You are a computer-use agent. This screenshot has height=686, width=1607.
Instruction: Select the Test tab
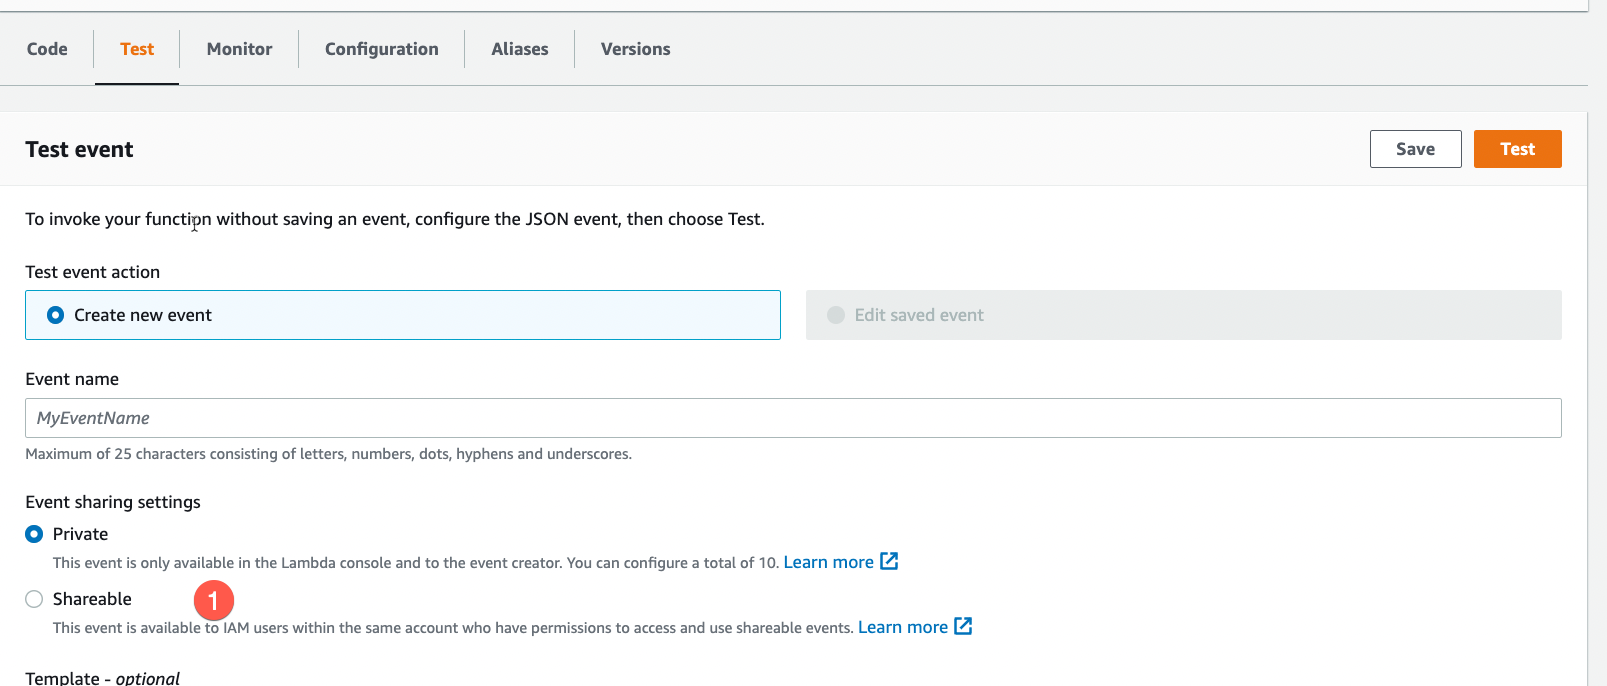(137, 49)
